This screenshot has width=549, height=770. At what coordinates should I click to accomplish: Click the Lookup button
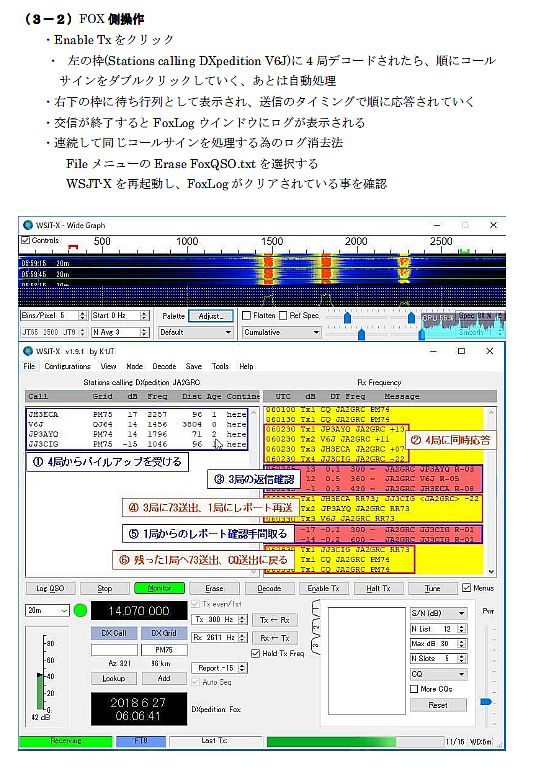click(x=113, y=679)
